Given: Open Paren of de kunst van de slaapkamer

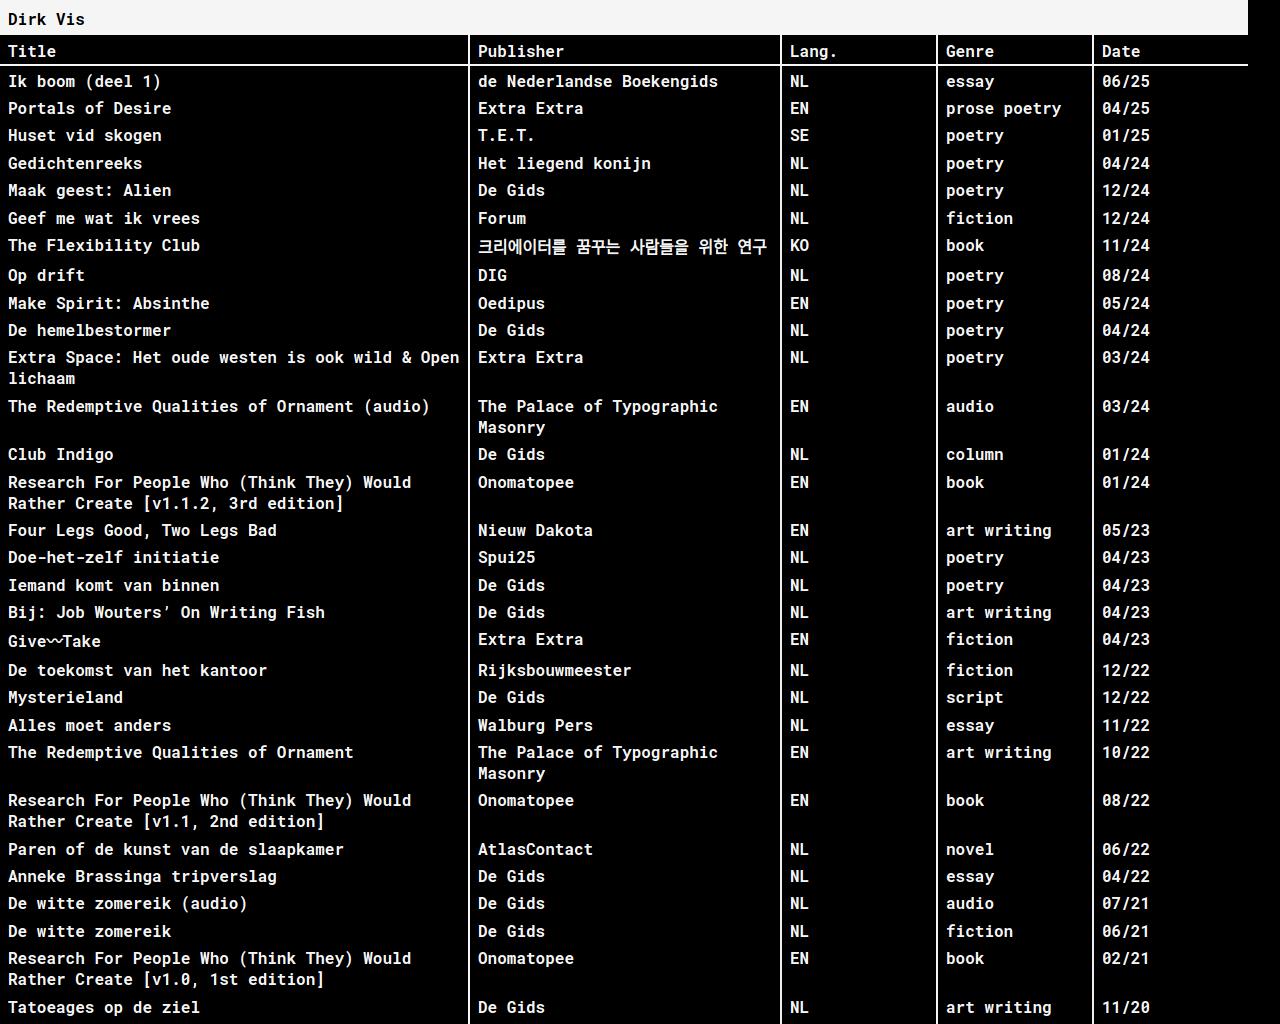Looking at the screenshot, I should pos(176,849).
